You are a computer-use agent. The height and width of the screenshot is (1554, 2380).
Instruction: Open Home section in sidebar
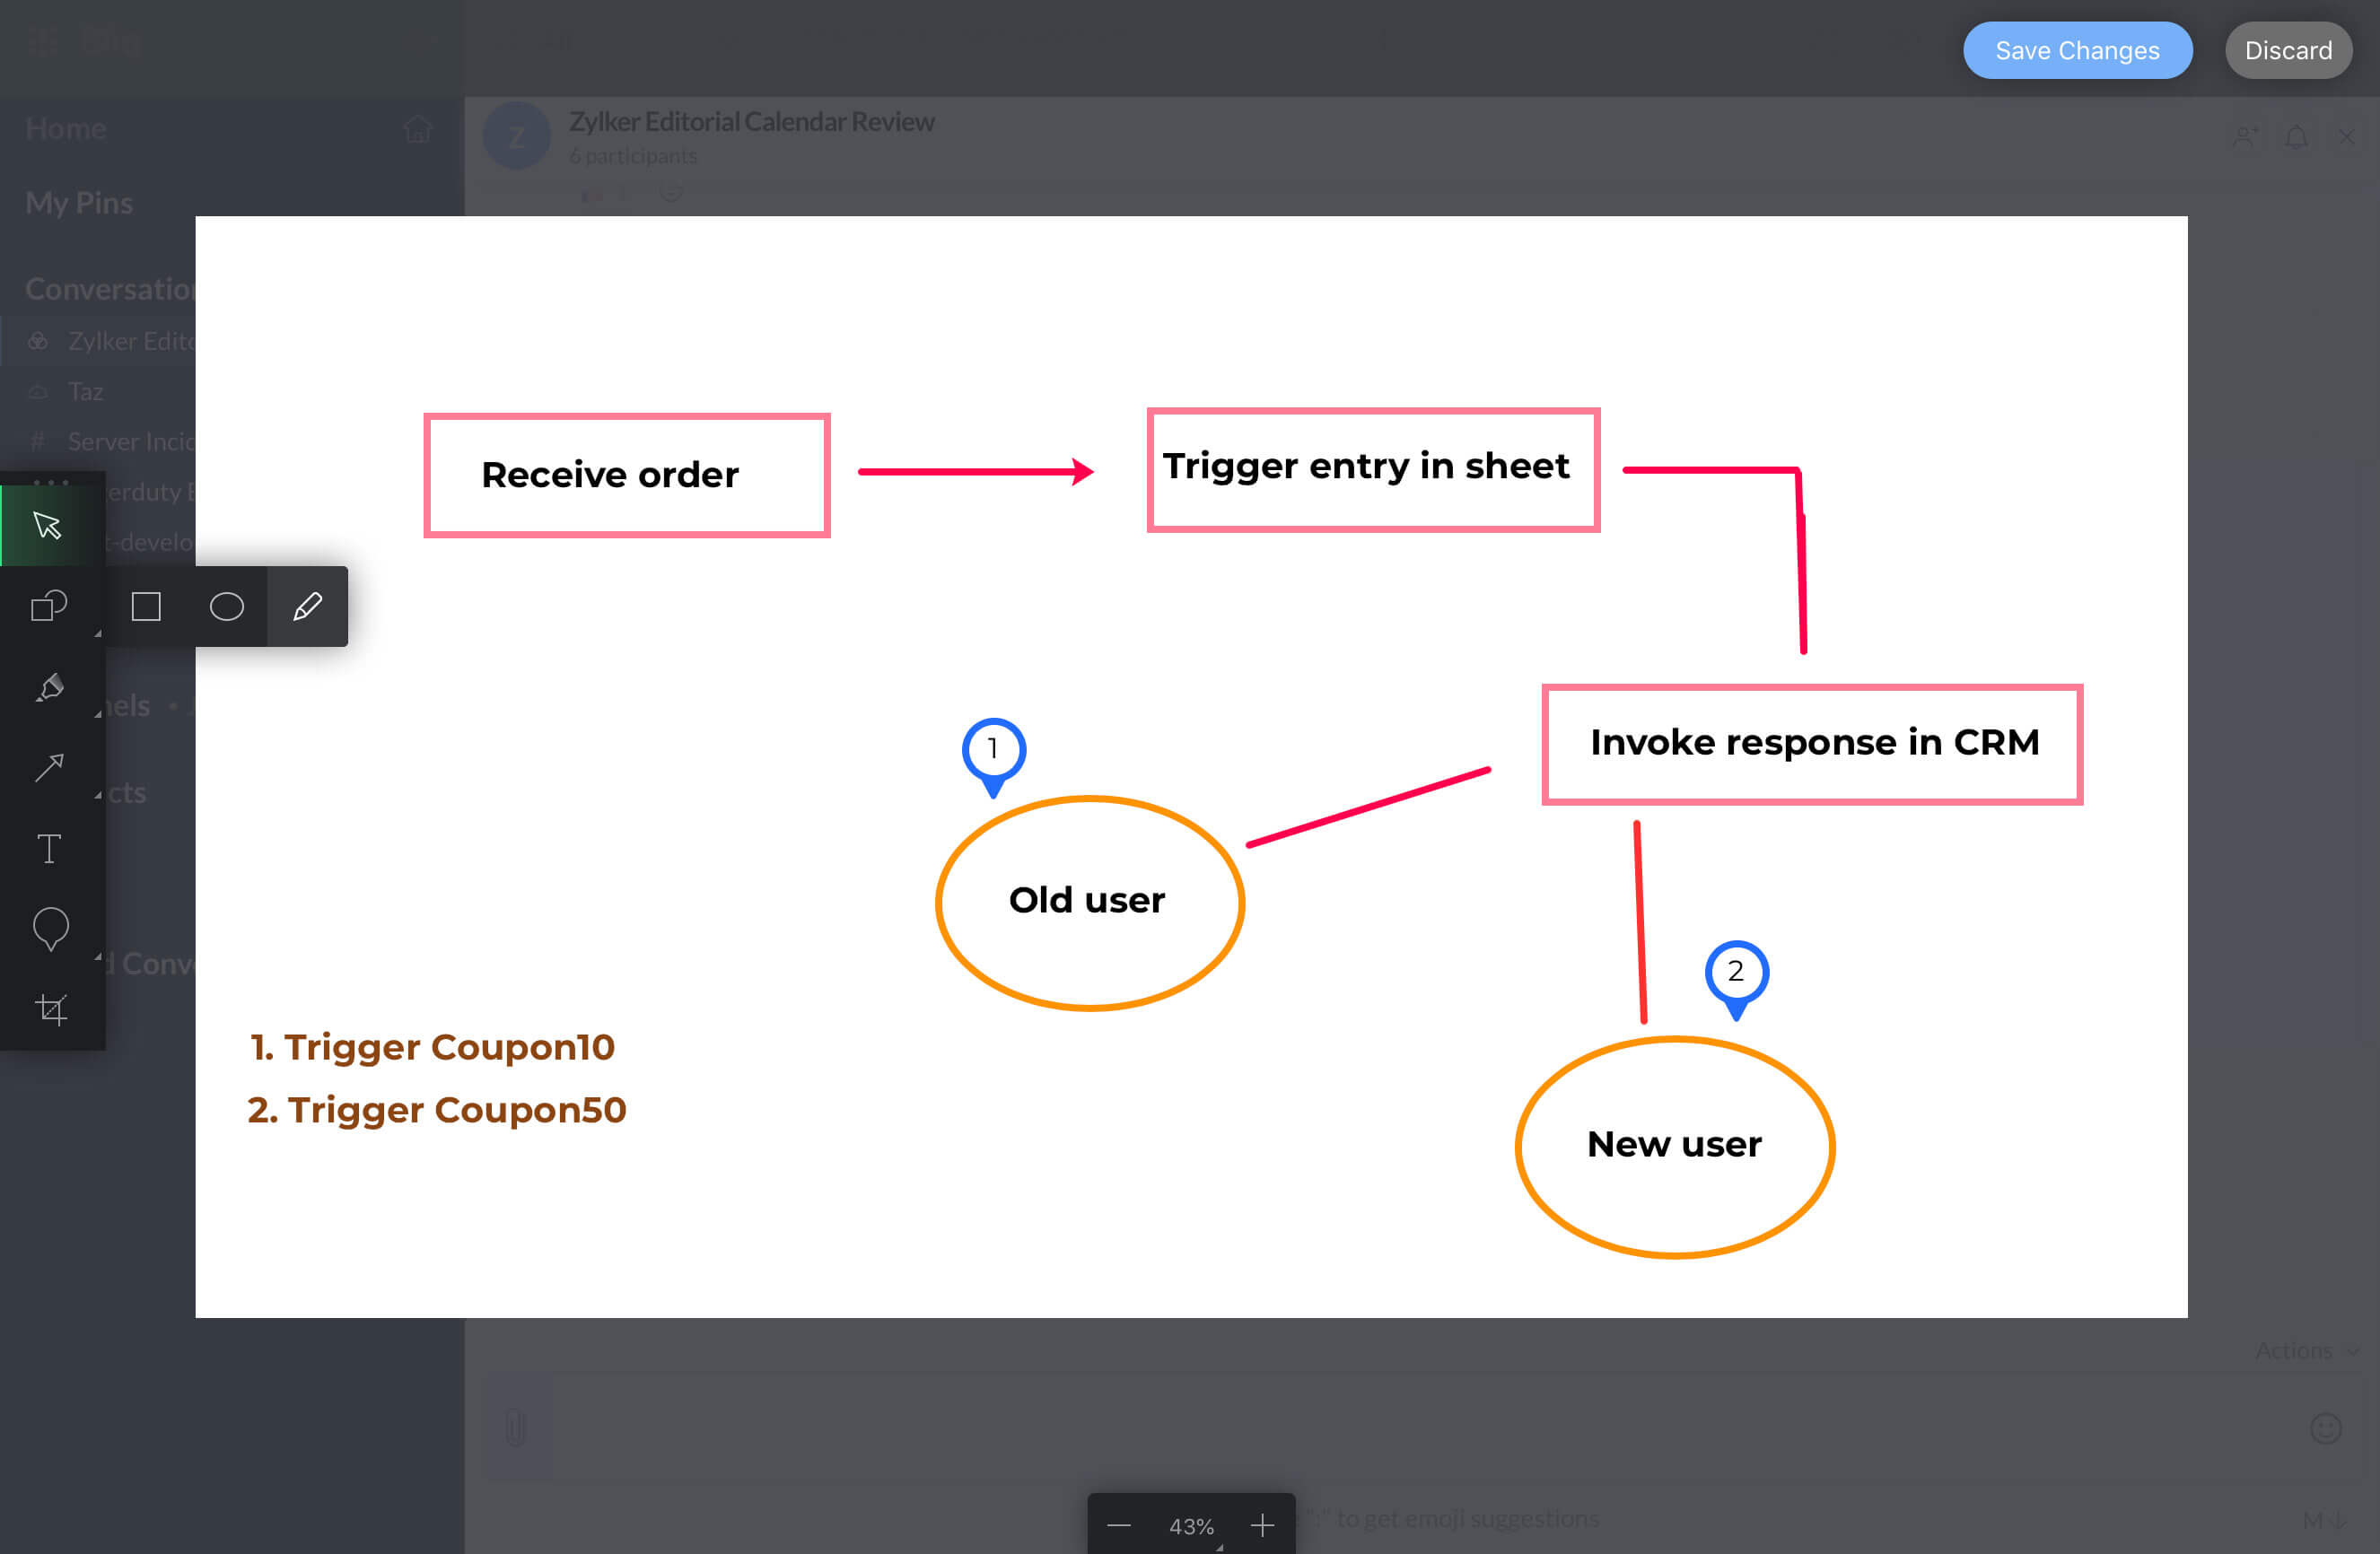[66, 128]
